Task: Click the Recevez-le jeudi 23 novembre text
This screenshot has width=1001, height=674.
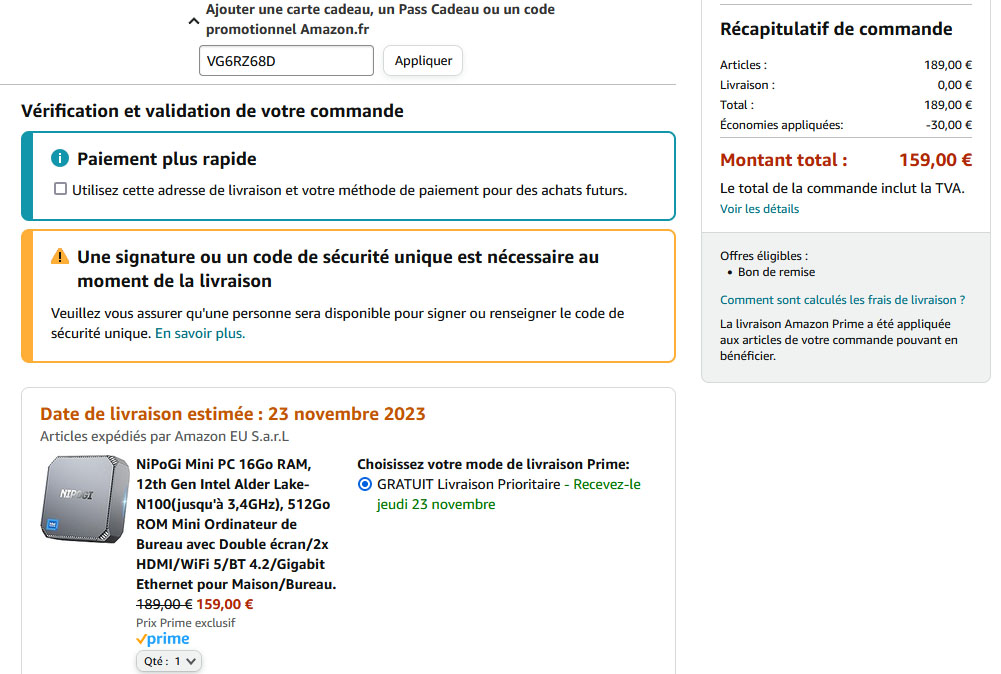Action: pyautogui.click(x=509, y=494)
